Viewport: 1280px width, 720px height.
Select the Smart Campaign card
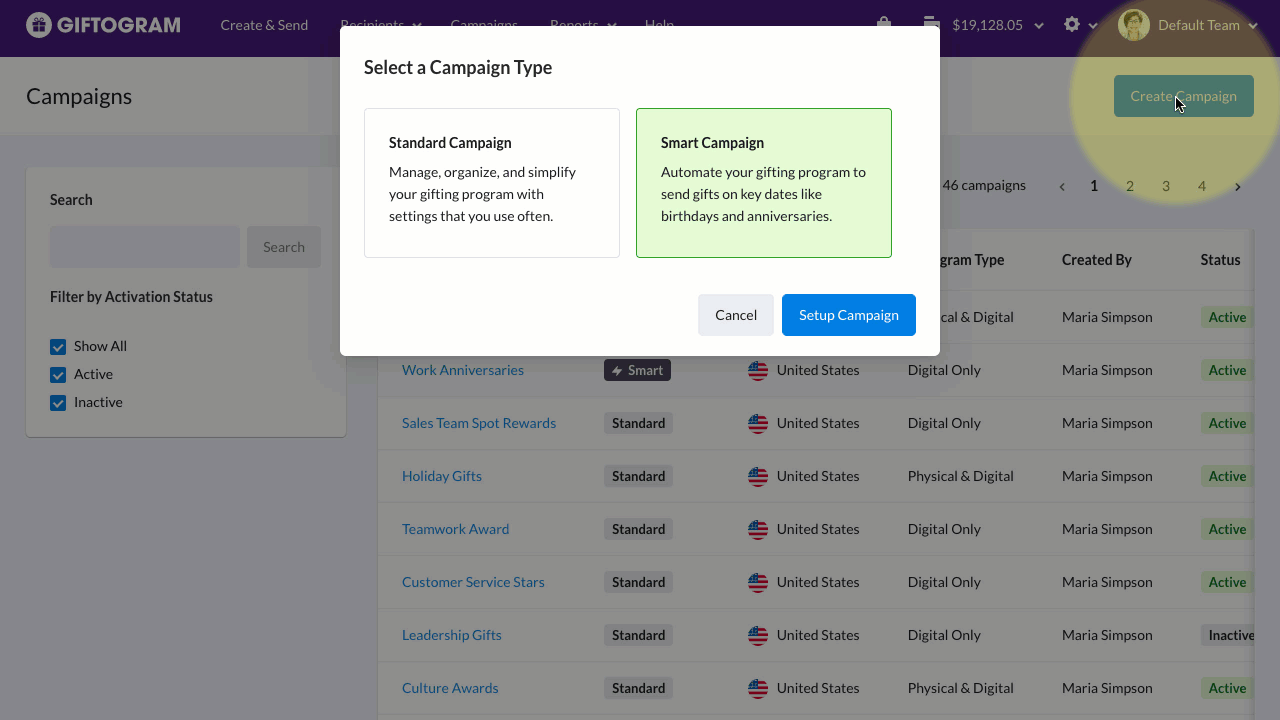tap(764, 183)
